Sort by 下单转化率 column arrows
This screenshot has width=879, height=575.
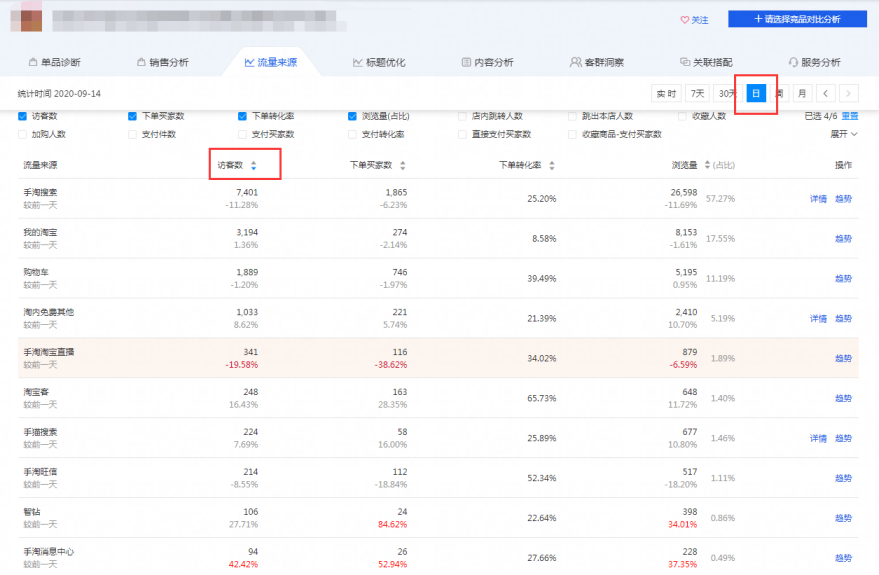(552, 165)
